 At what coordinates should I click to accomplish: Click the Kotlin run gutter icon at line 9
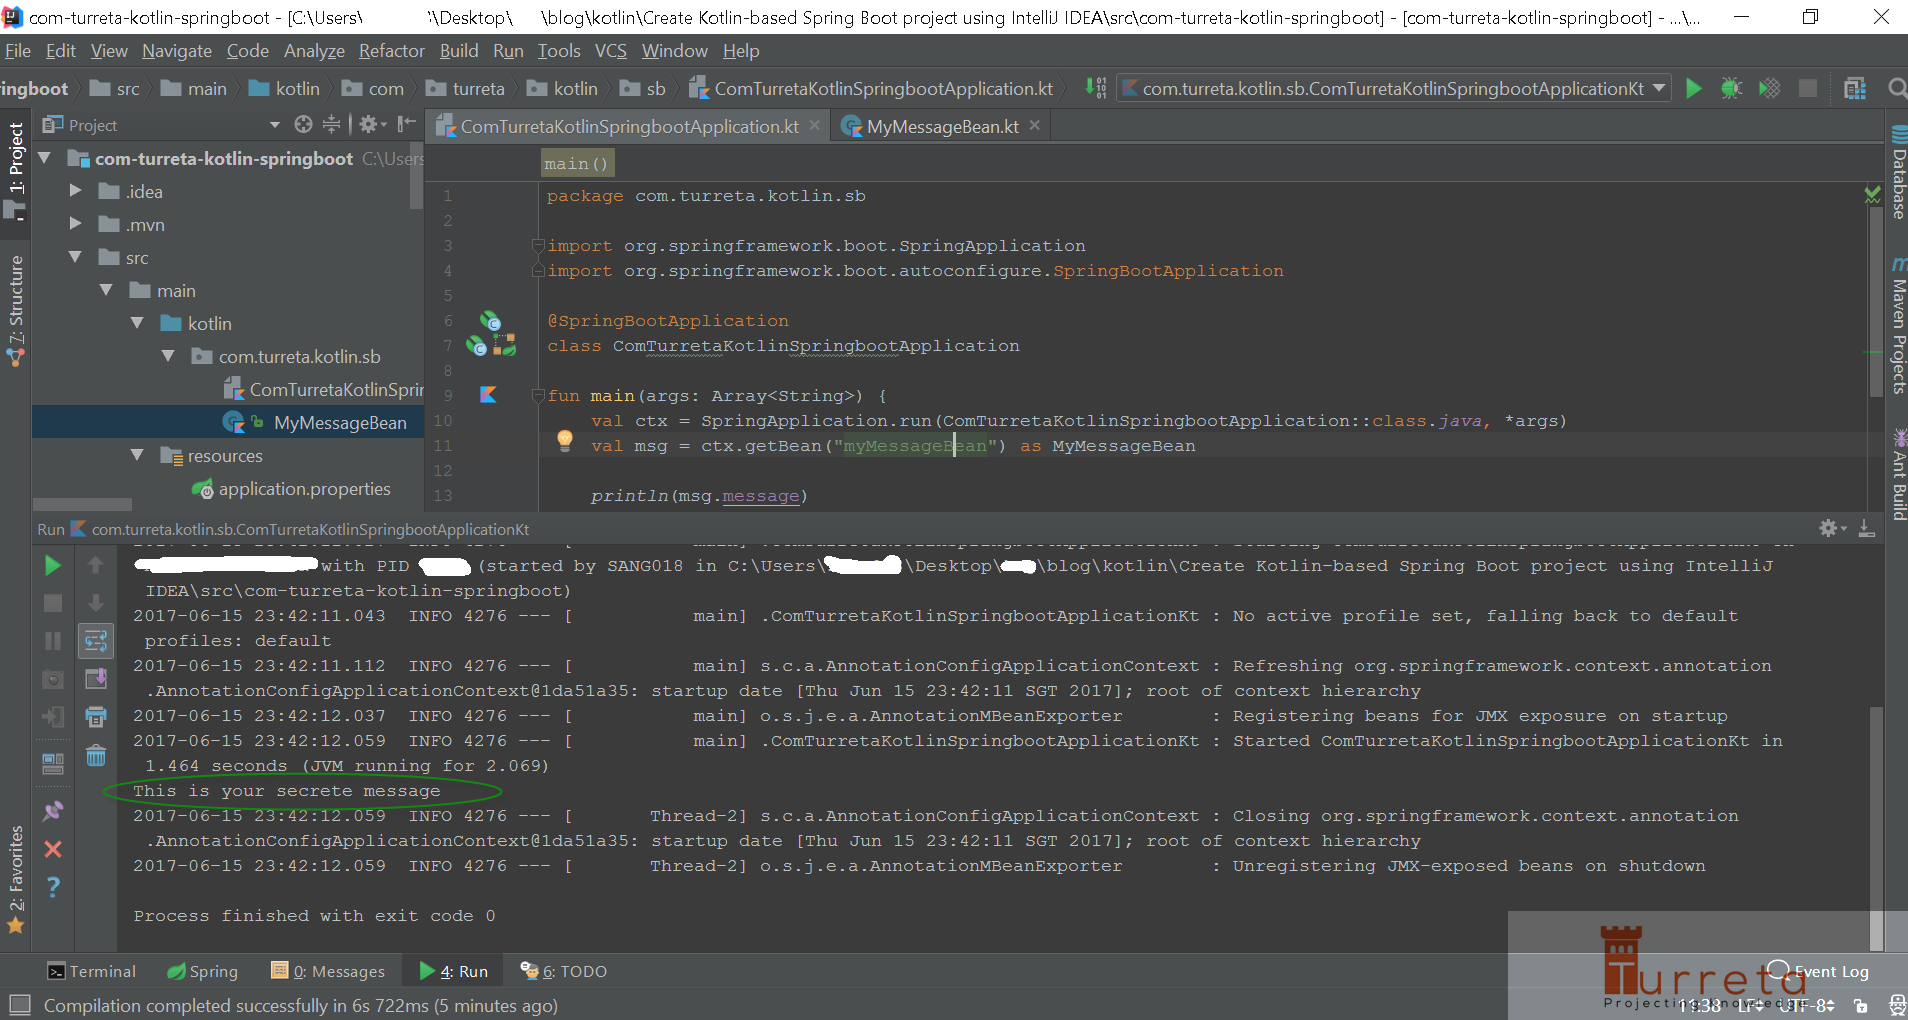click(x=488, y=395)
